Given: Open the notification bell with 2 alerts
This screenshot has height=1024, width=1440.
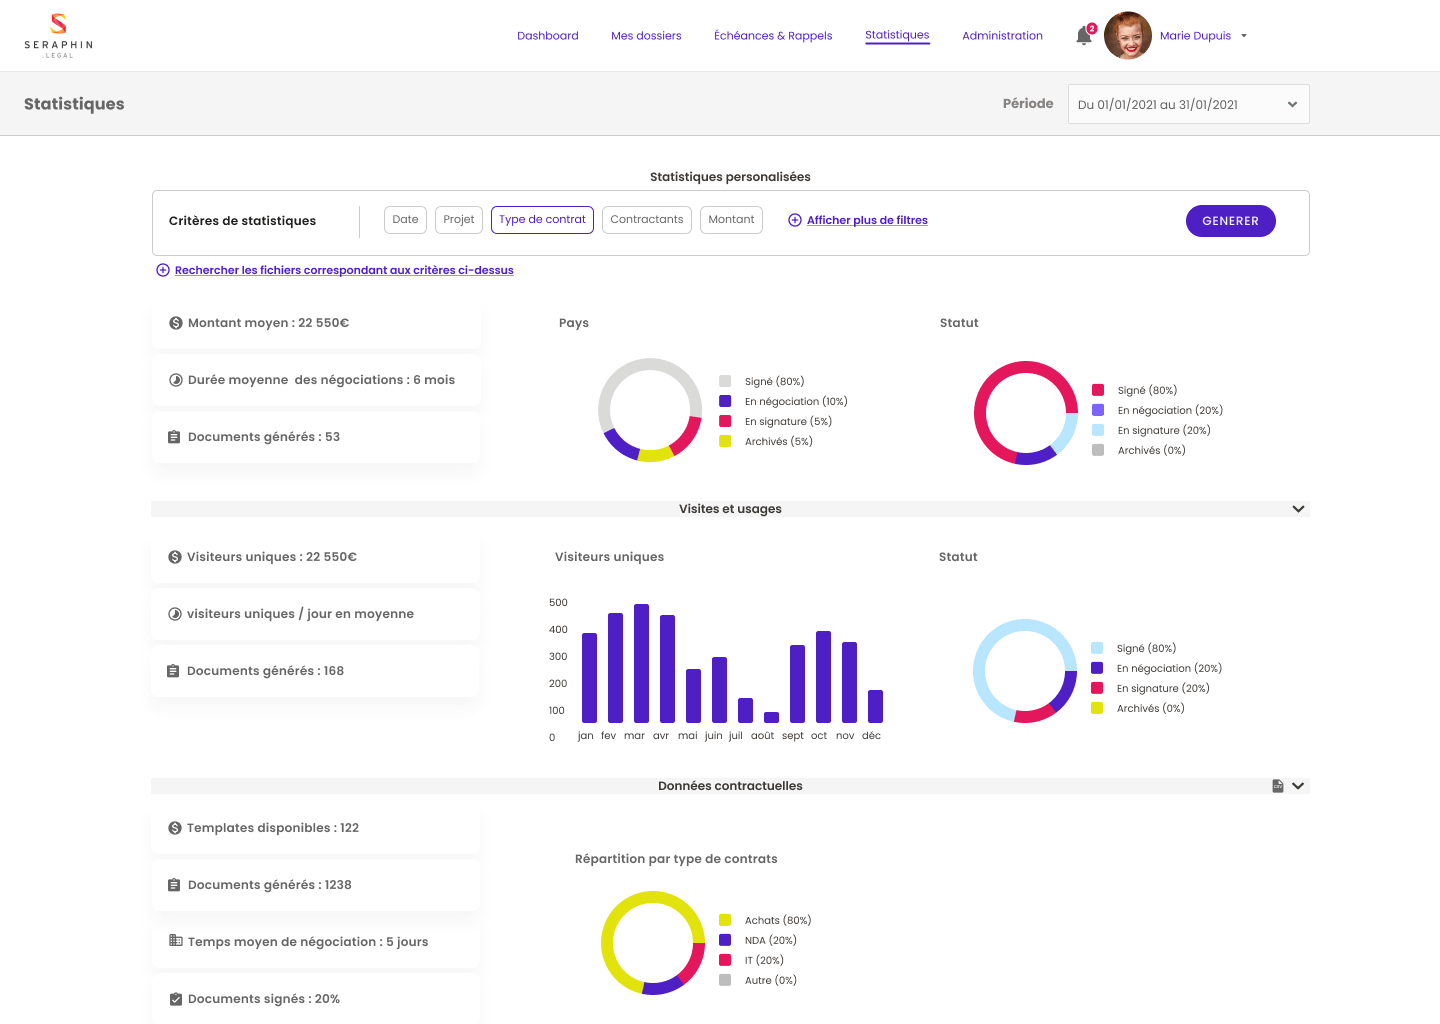Looking at the screenshot, I should [x=1083, y=35].
